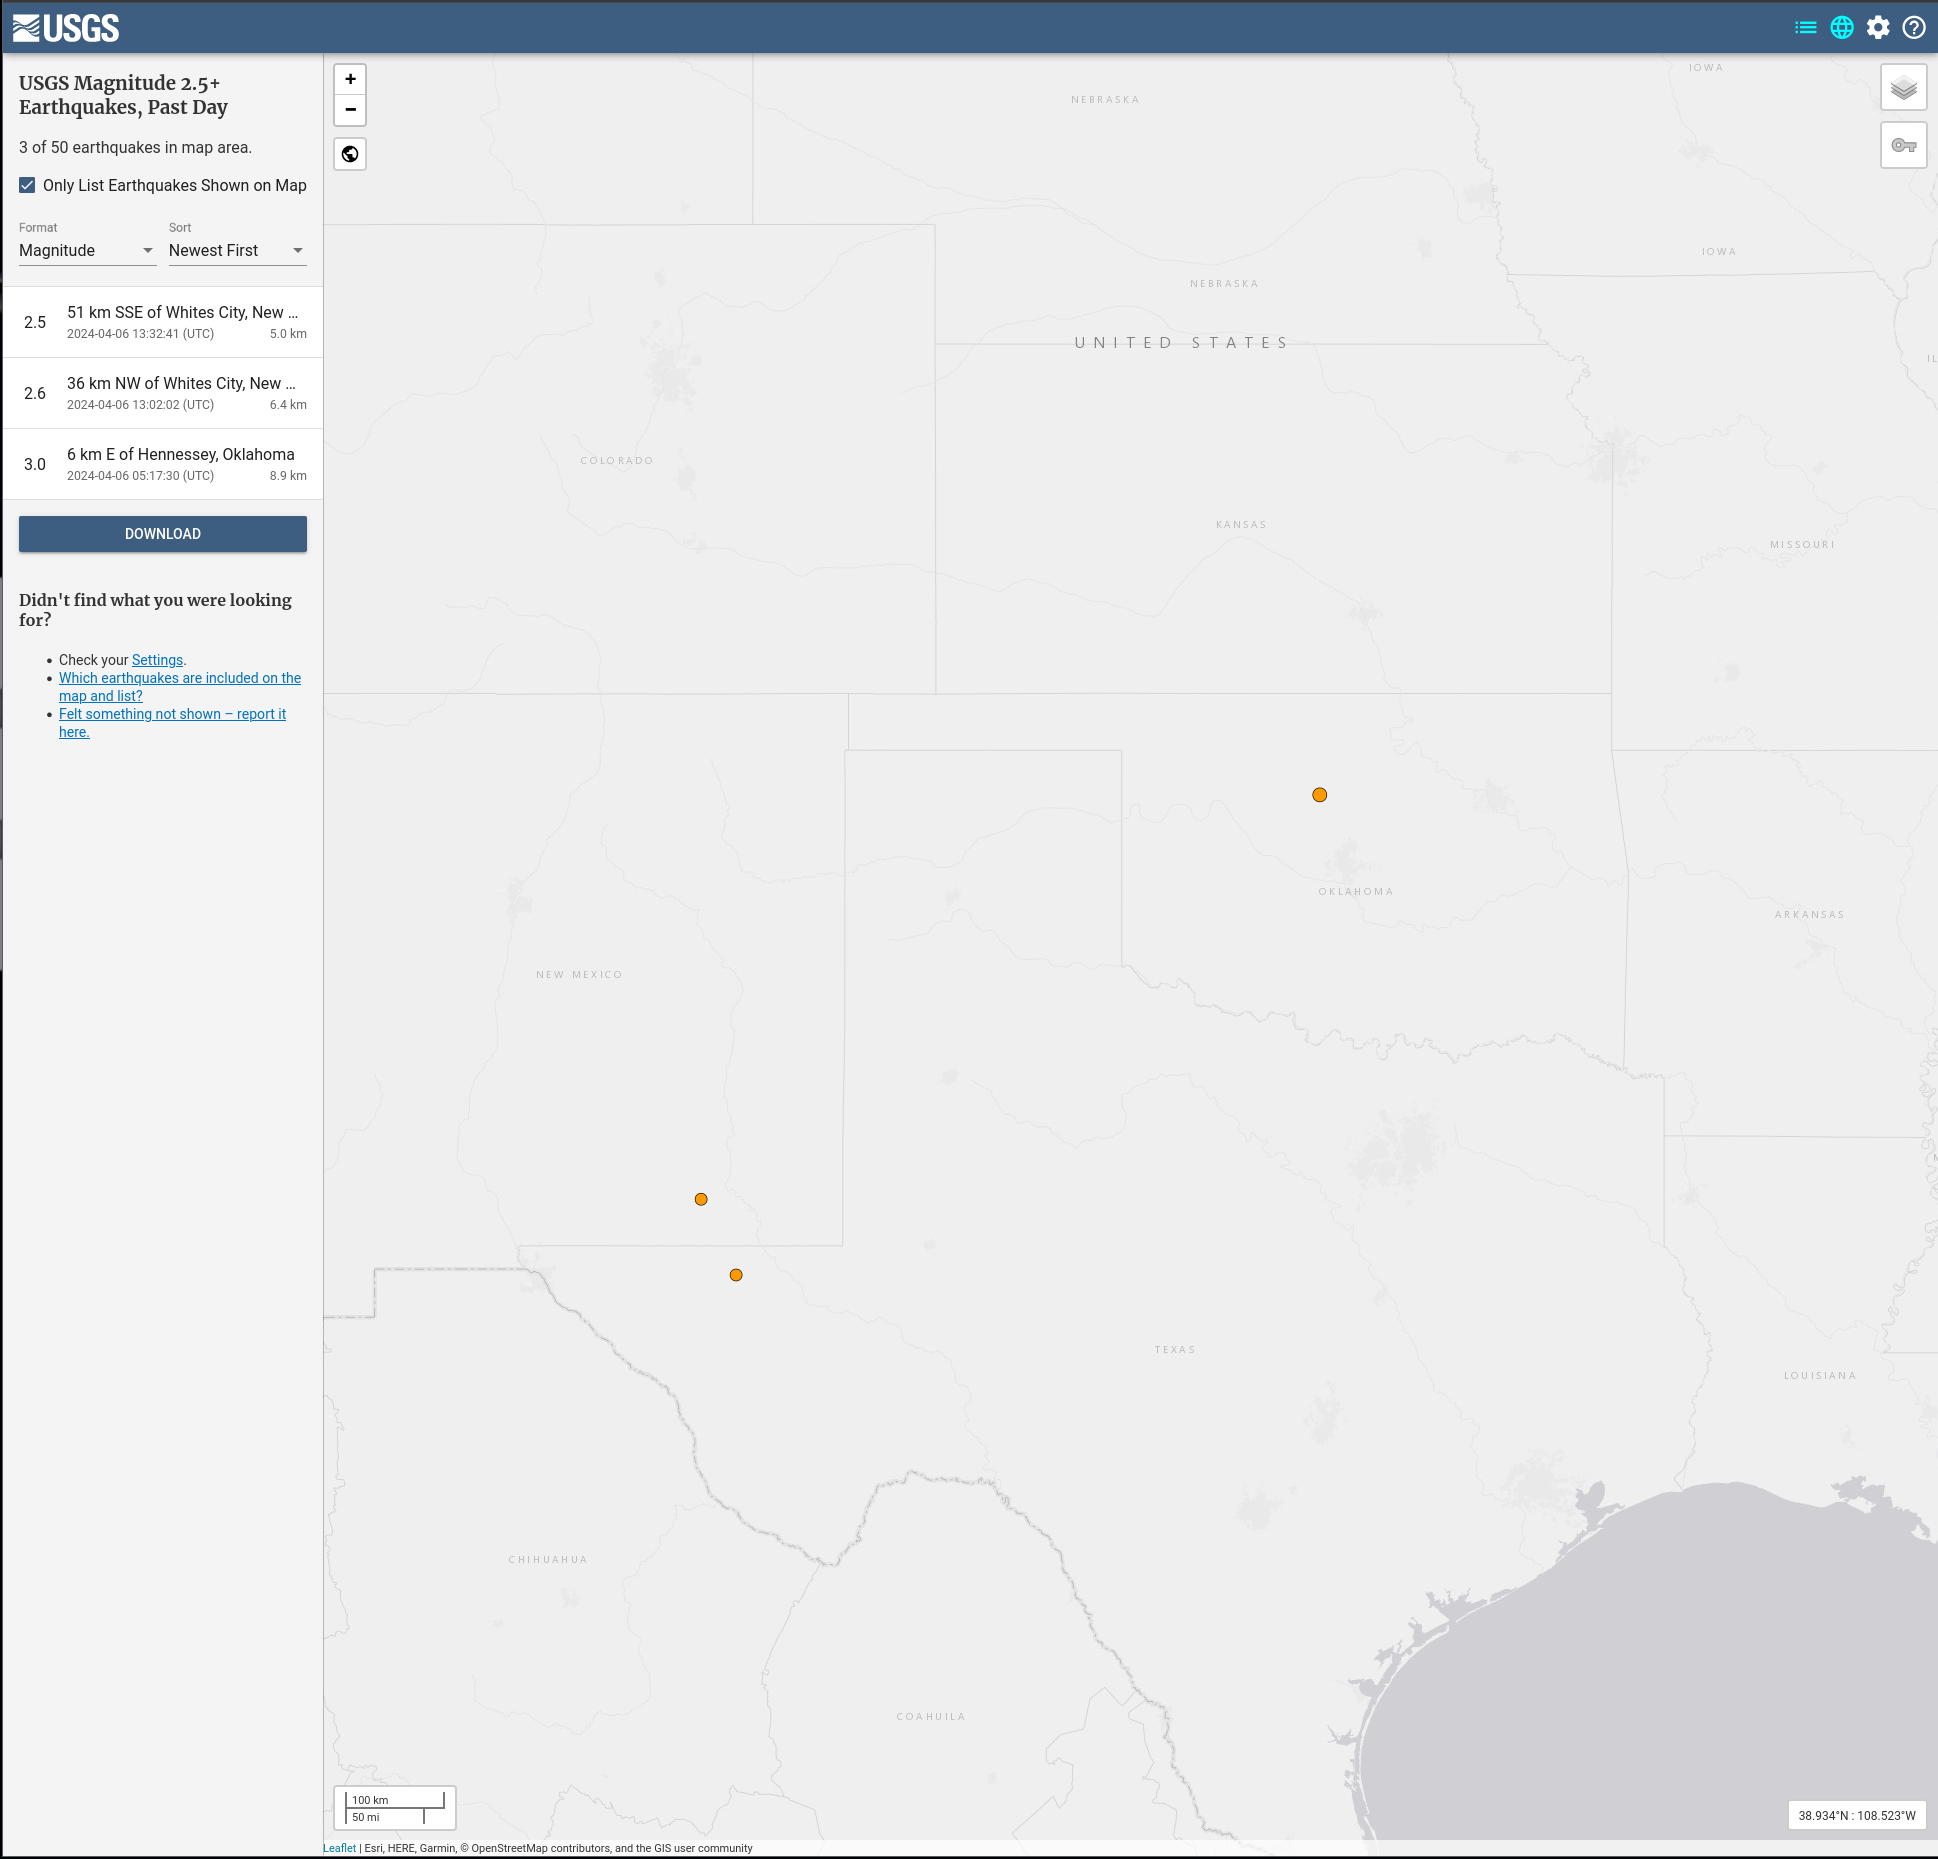Open the settings gear icon
Viewport: 1938px width, 1859px height.
(1878, 28)
